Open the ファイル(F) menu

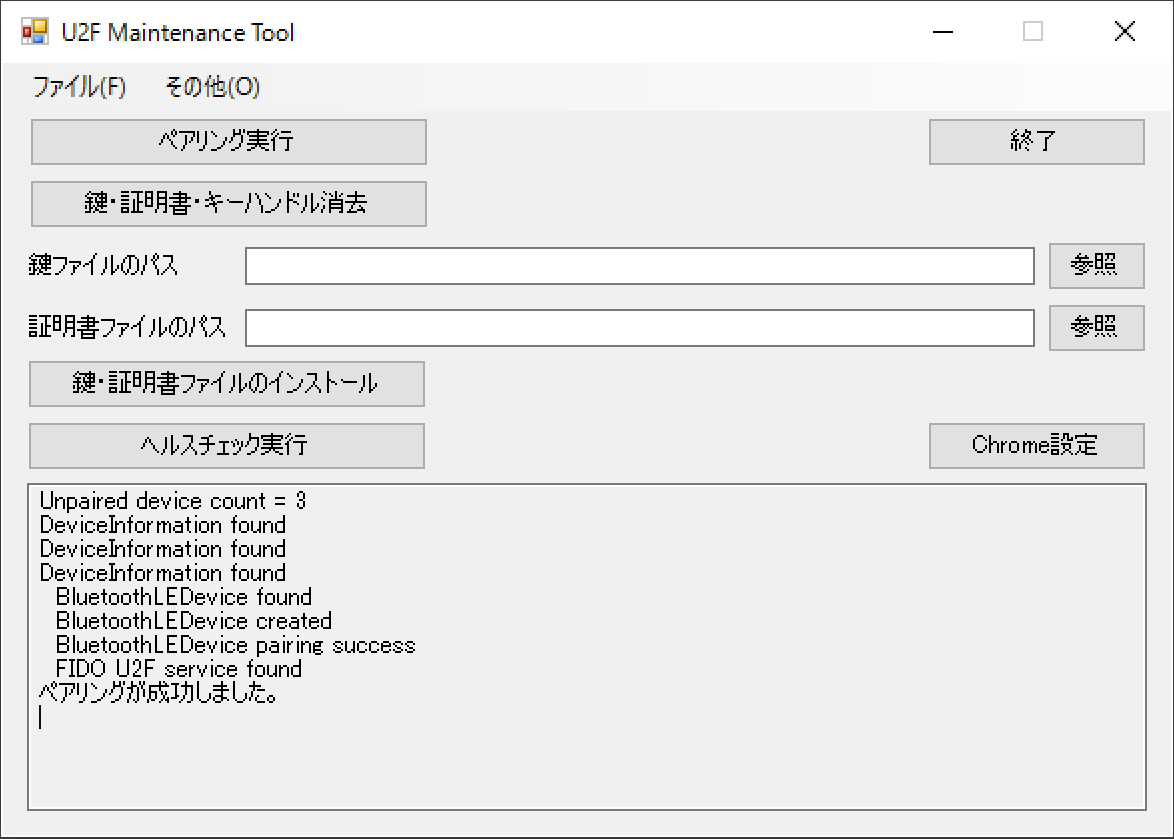(79, 87)
